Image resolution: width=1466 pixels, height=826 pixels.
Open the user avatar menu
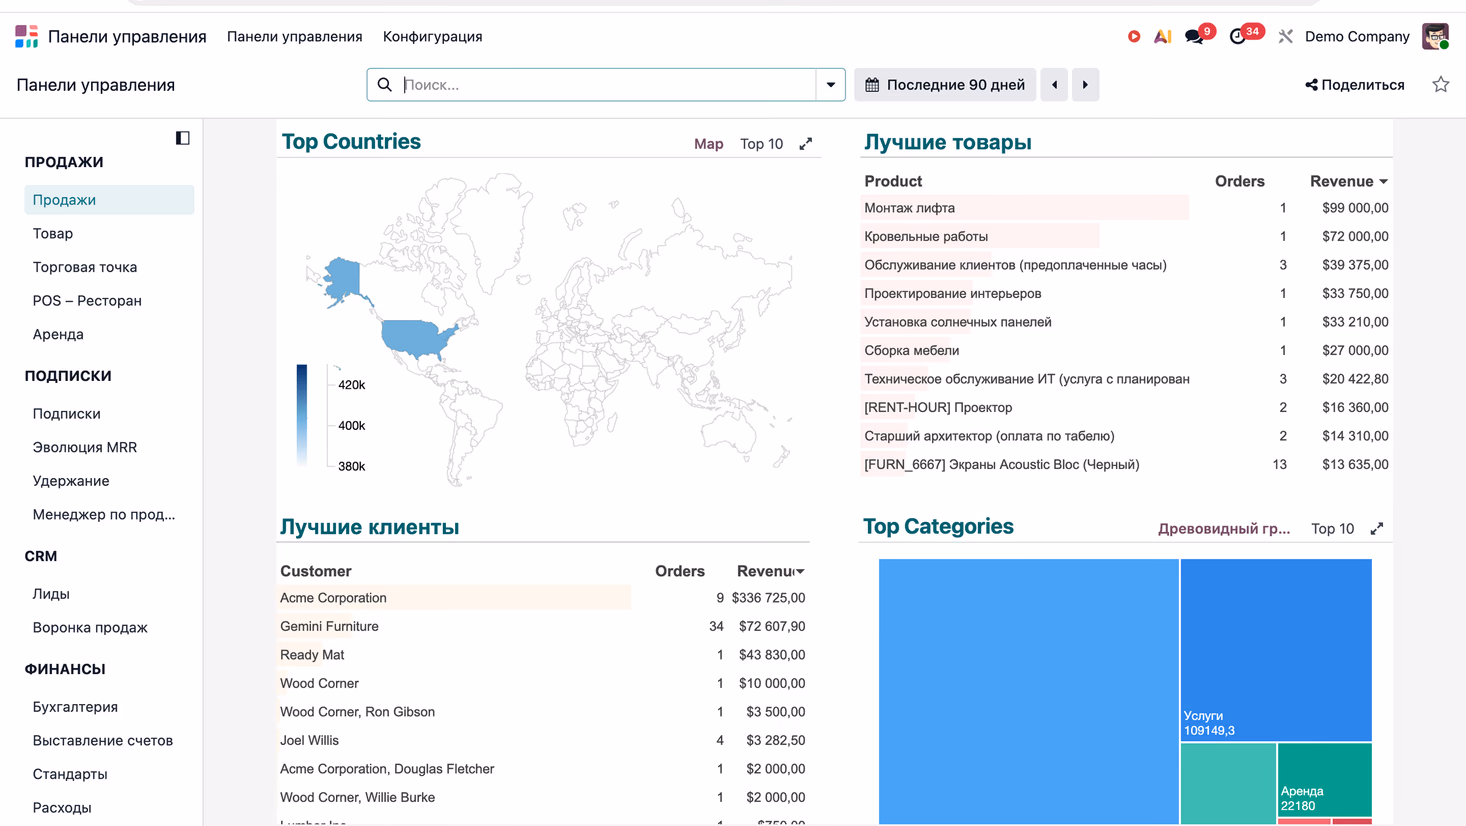[1436, 37]
